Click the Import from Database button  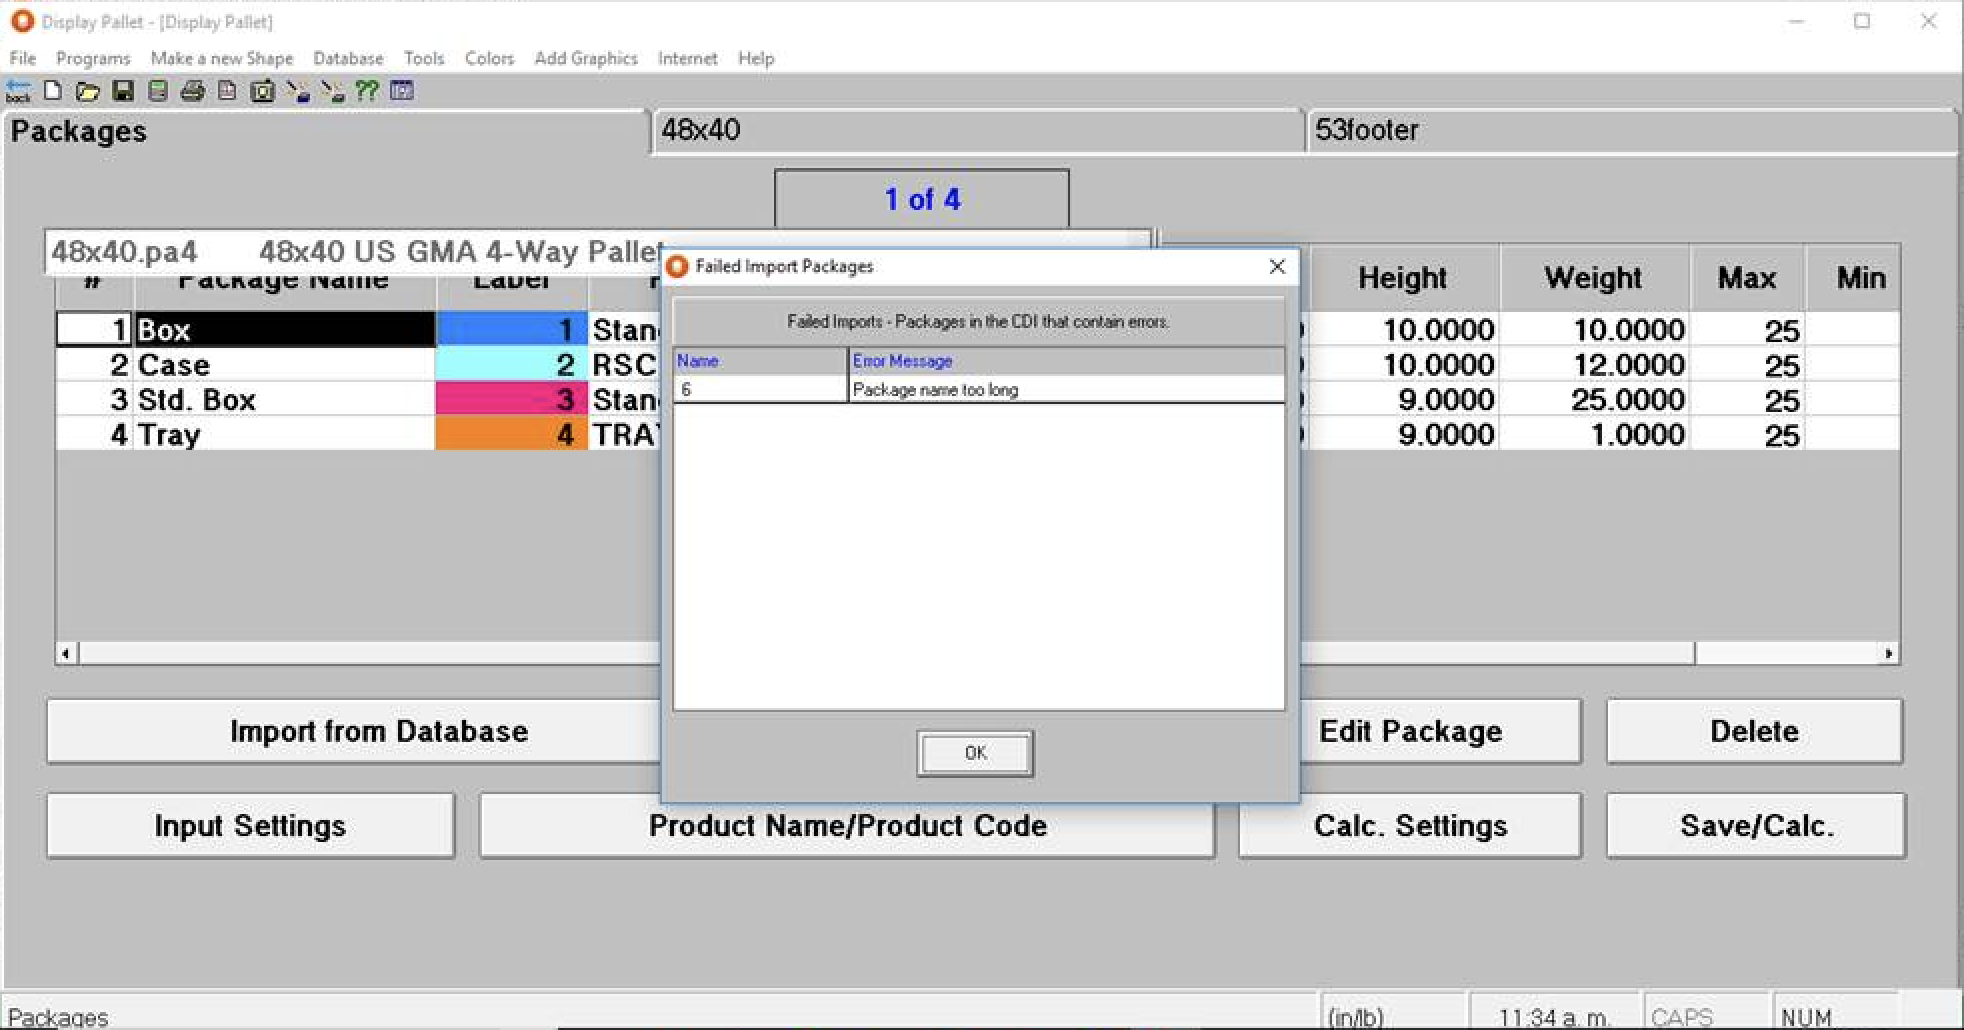pos(378,731)
